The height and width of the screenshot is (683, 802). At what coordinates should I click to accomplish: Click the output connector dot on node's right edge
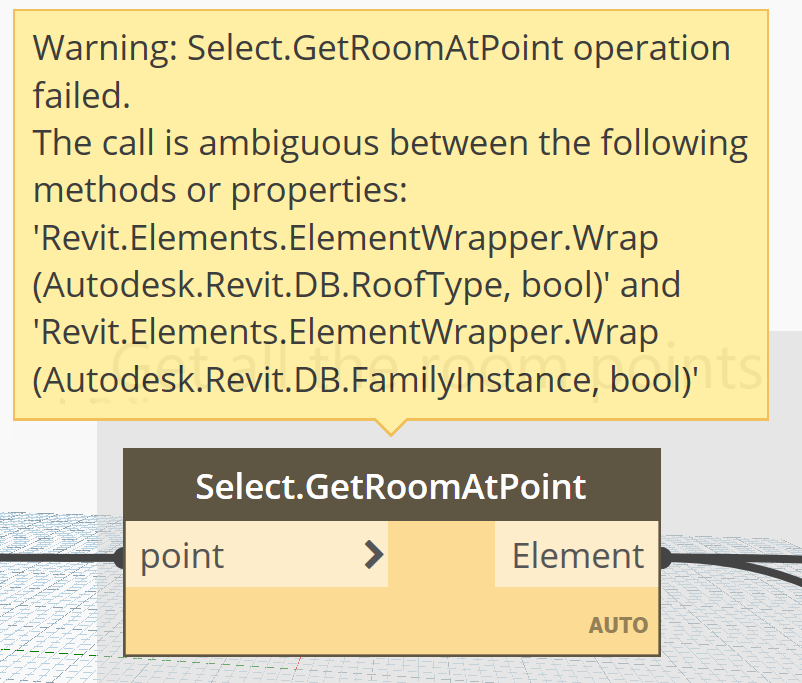coord(665,557)
